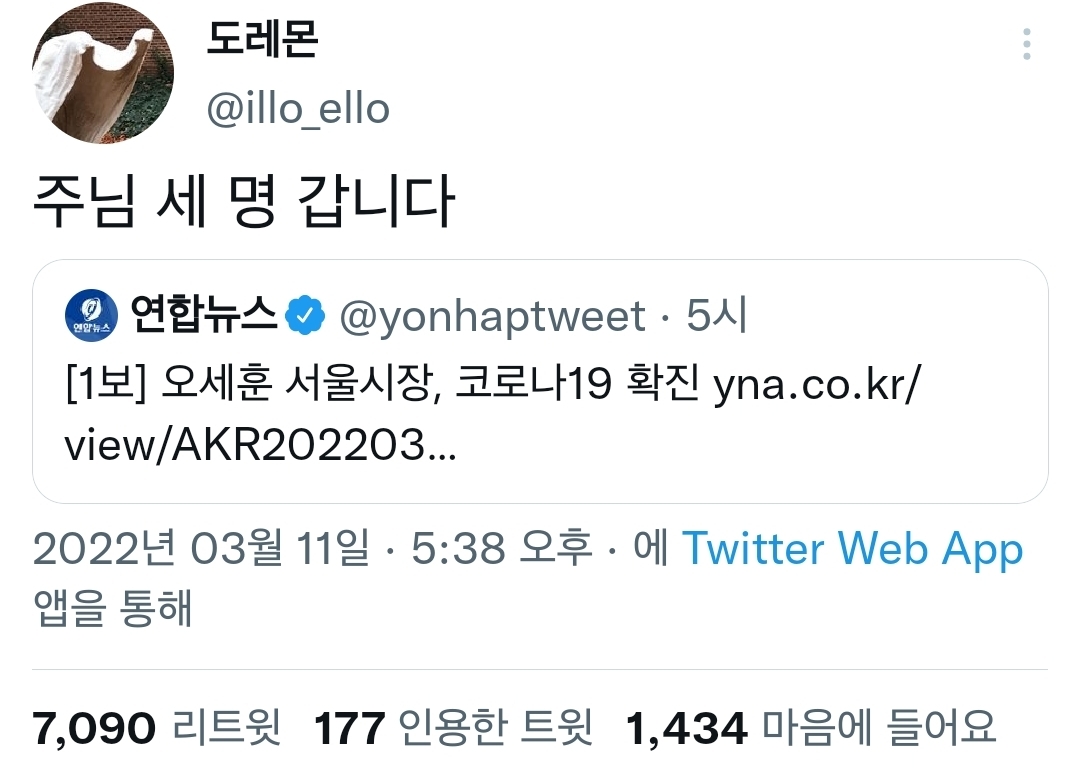
Task: View the 7,090 리트윗 list
Action: tap(157, 727)
